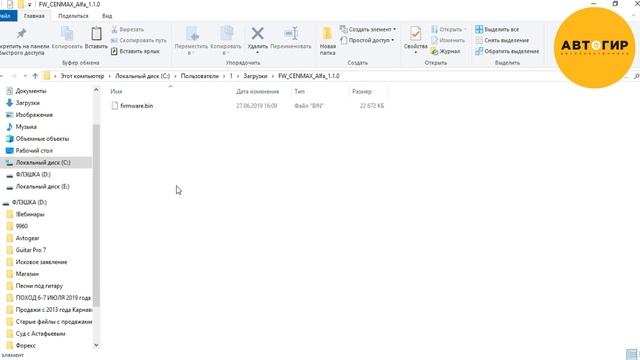This screenshot has width=640, height=360.
Task: Click Обратить выделение
Action: (507, 51)
